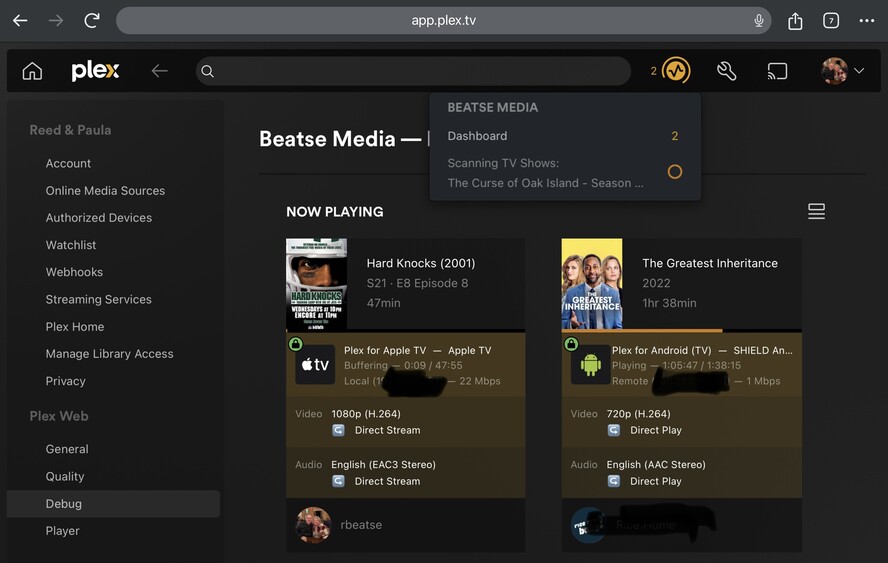Click rbeatse user avatar
888x563 pixels.
pyautogui.click(x=313, y=525)
